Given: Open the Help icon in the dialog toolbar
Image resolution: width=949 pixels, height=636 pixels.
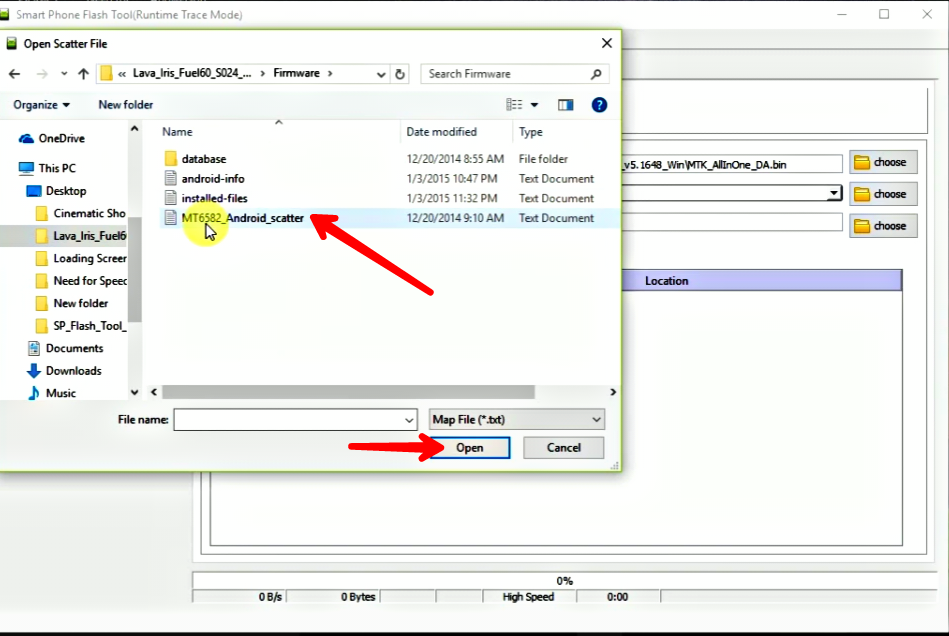Looking at the screenshot, I should click(598, 104).
